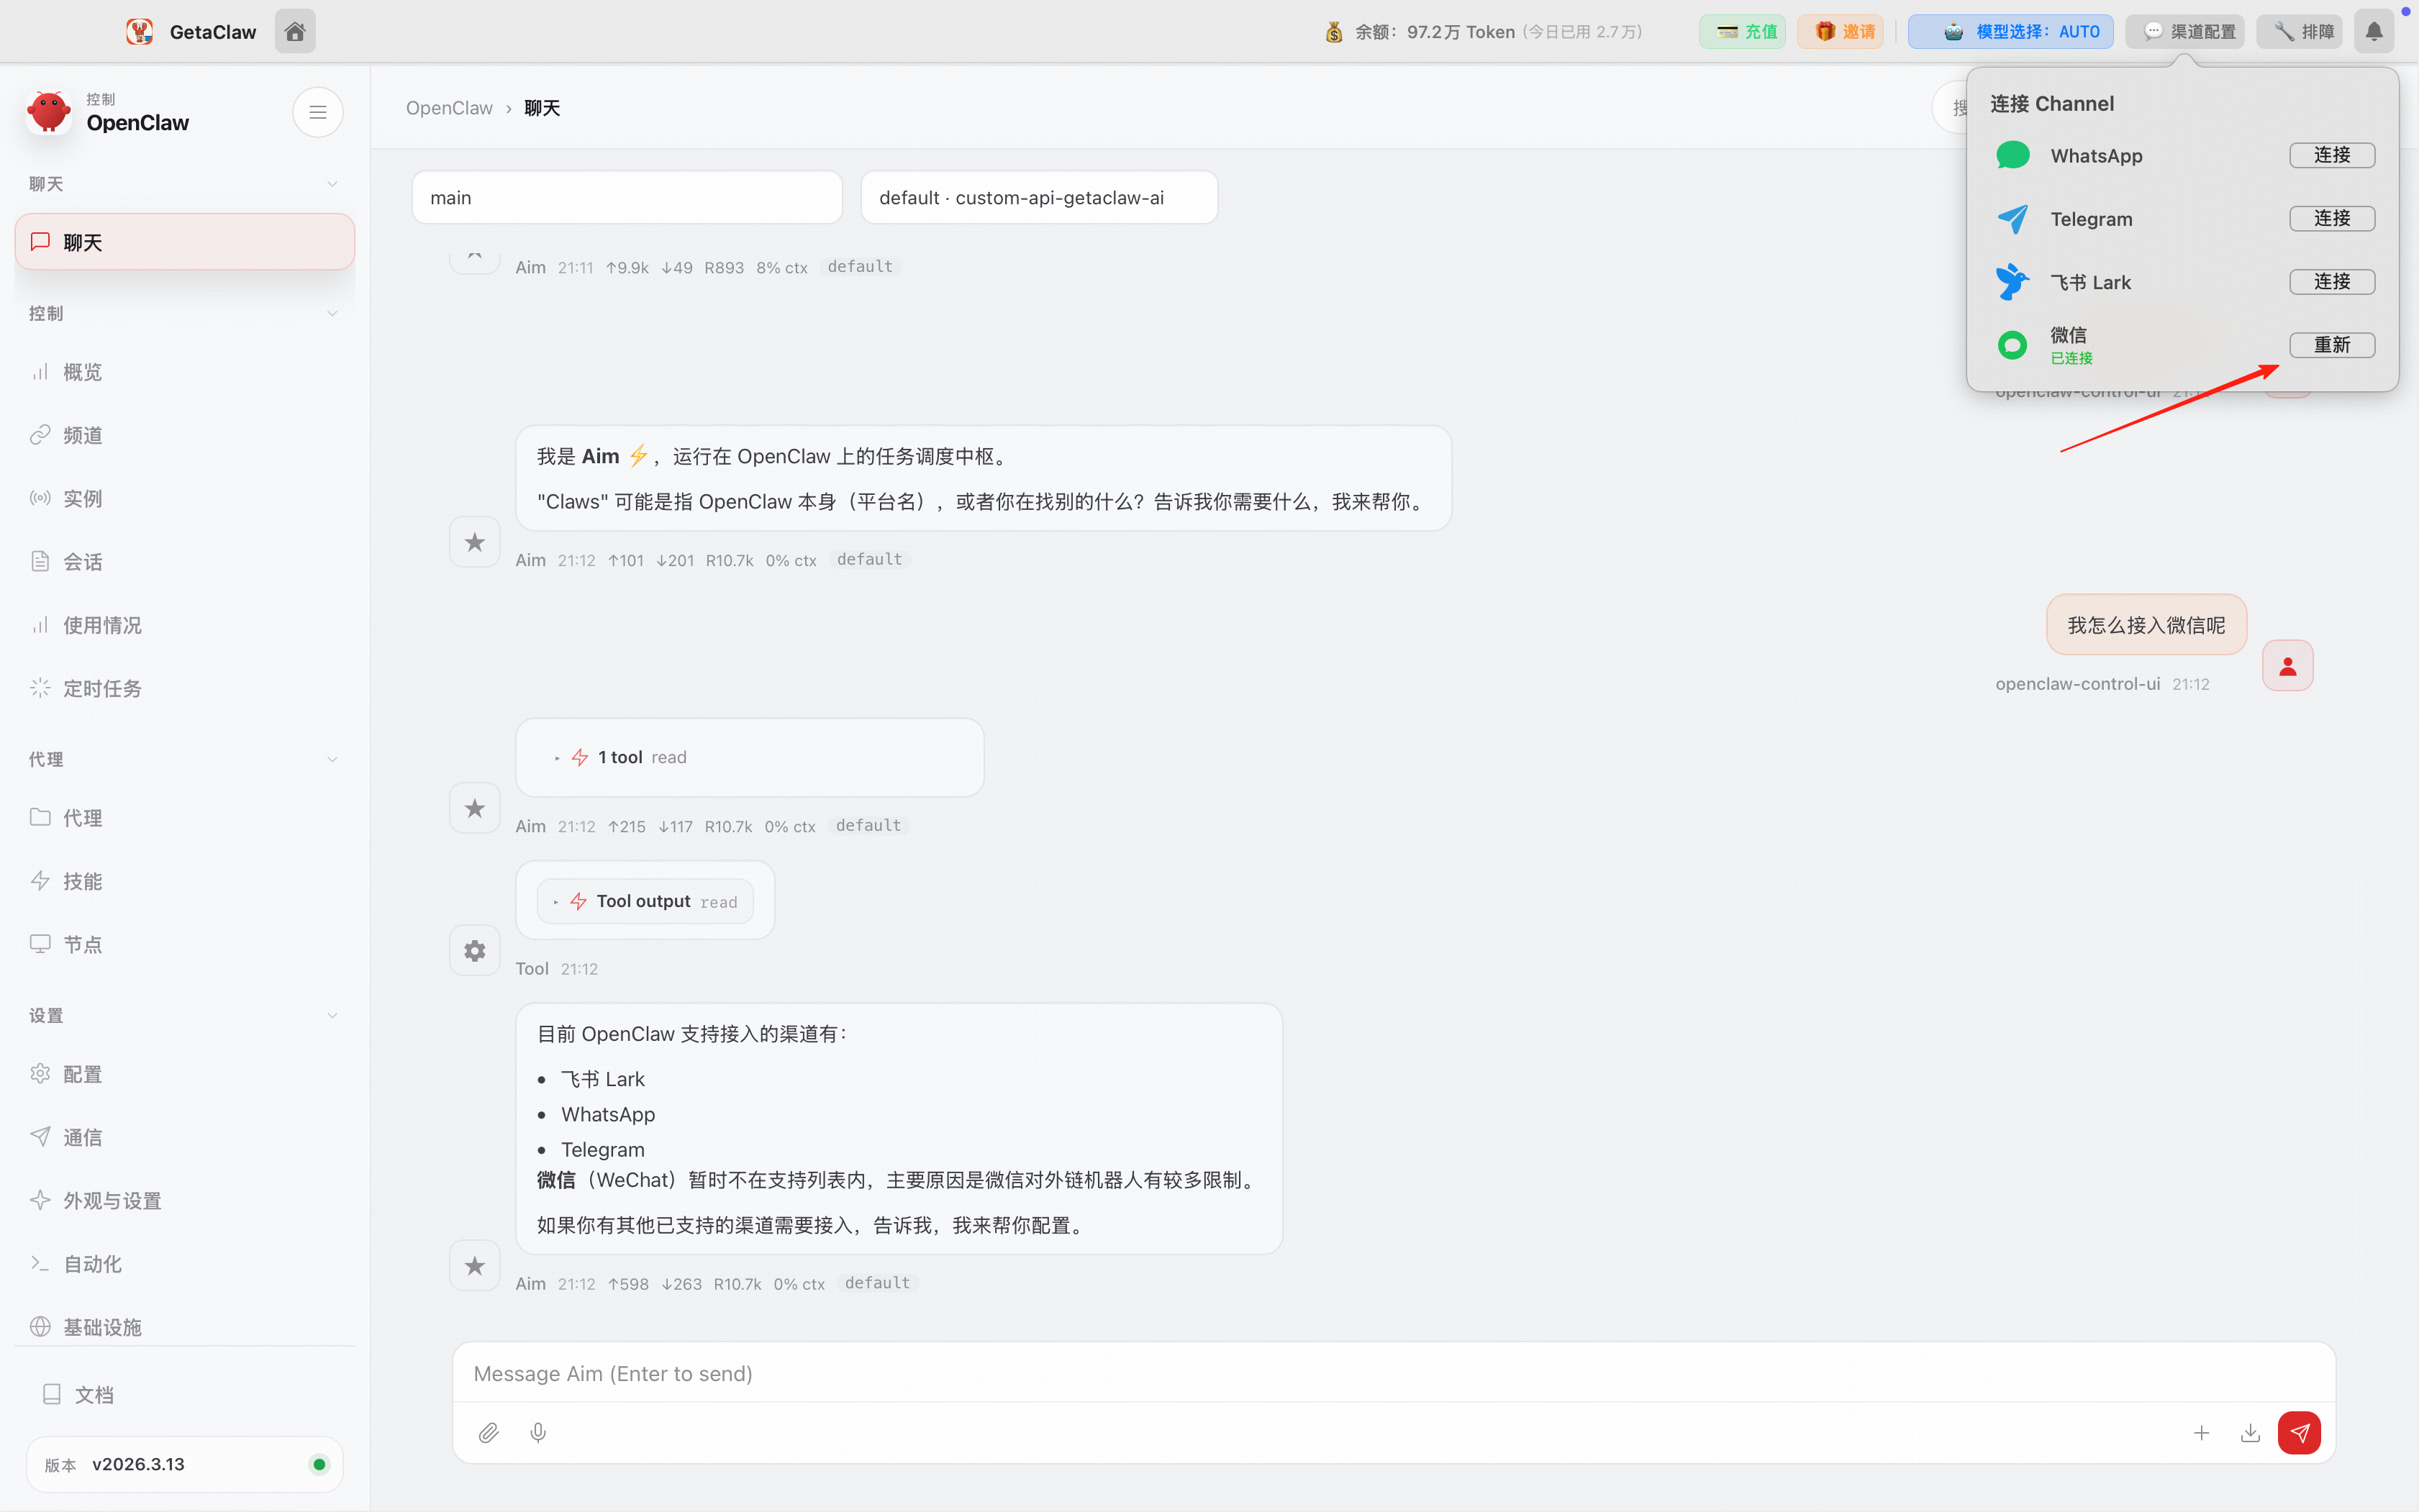
Task: Click the 充值 recharge button
Action: (x=1743, y=31)
